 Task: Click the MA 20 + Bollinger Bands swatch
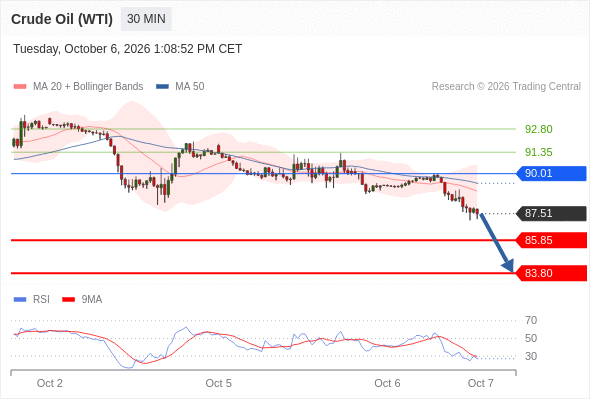coord(20,87)
